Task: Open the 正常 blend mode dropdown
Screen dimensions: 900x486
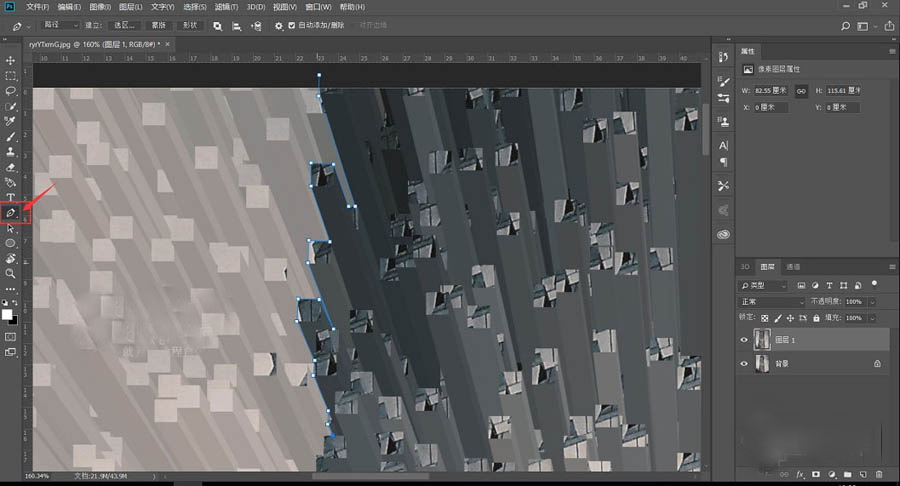Action: pos(772,301)
